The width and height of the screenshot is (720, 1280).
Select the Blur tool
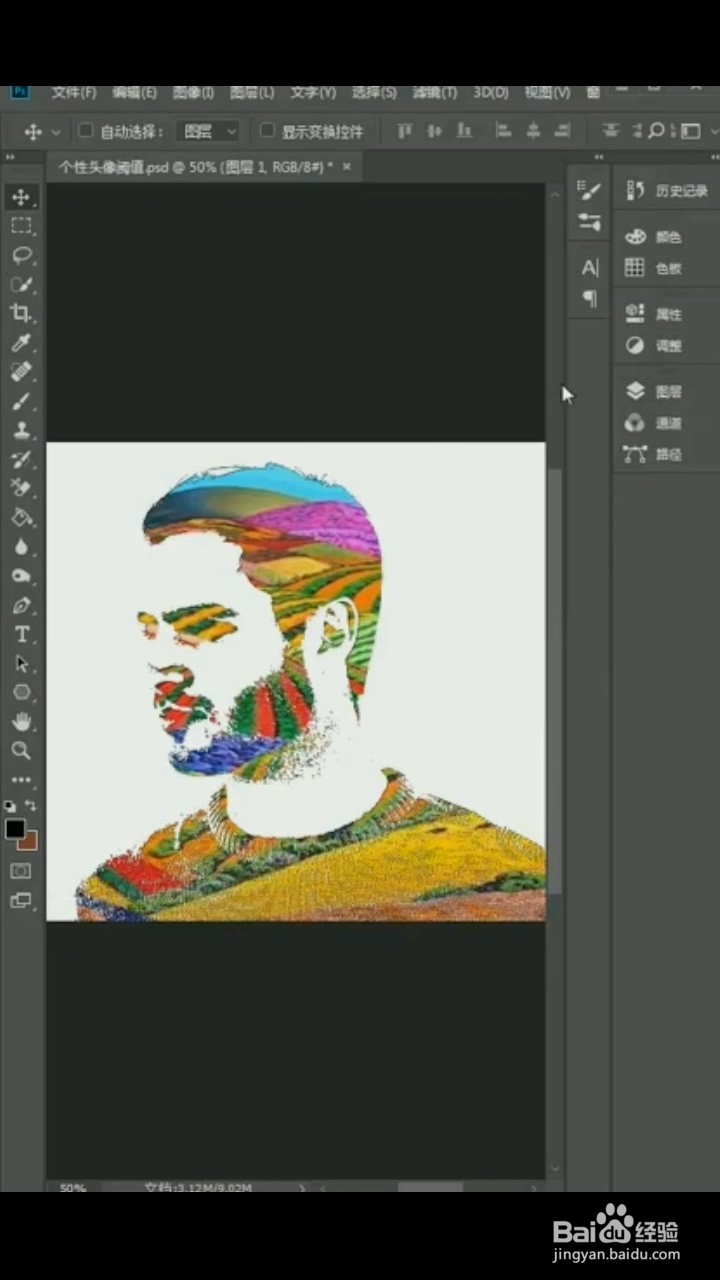(21, 547)
